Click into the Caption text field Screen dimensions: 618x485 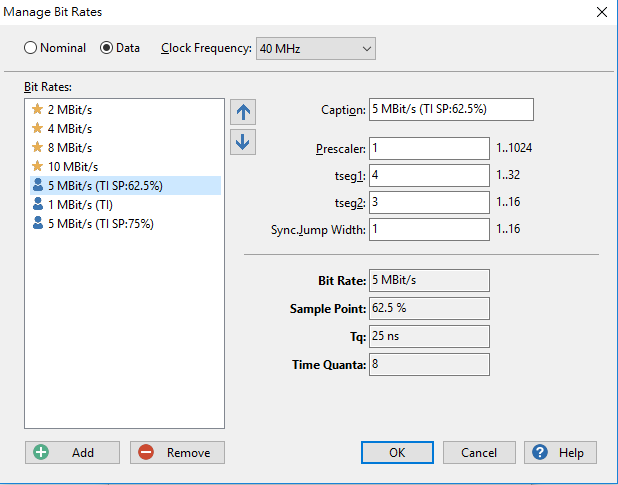pos(451,109)
